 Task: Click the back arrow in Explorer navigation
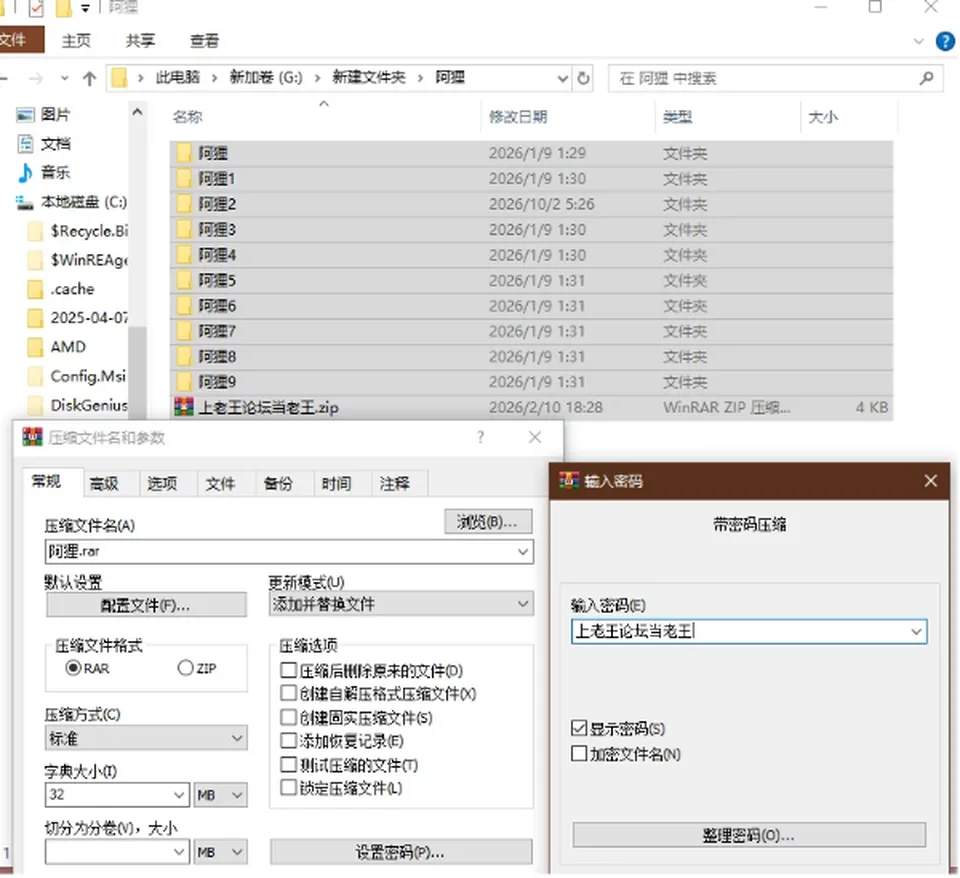point(4,78)
